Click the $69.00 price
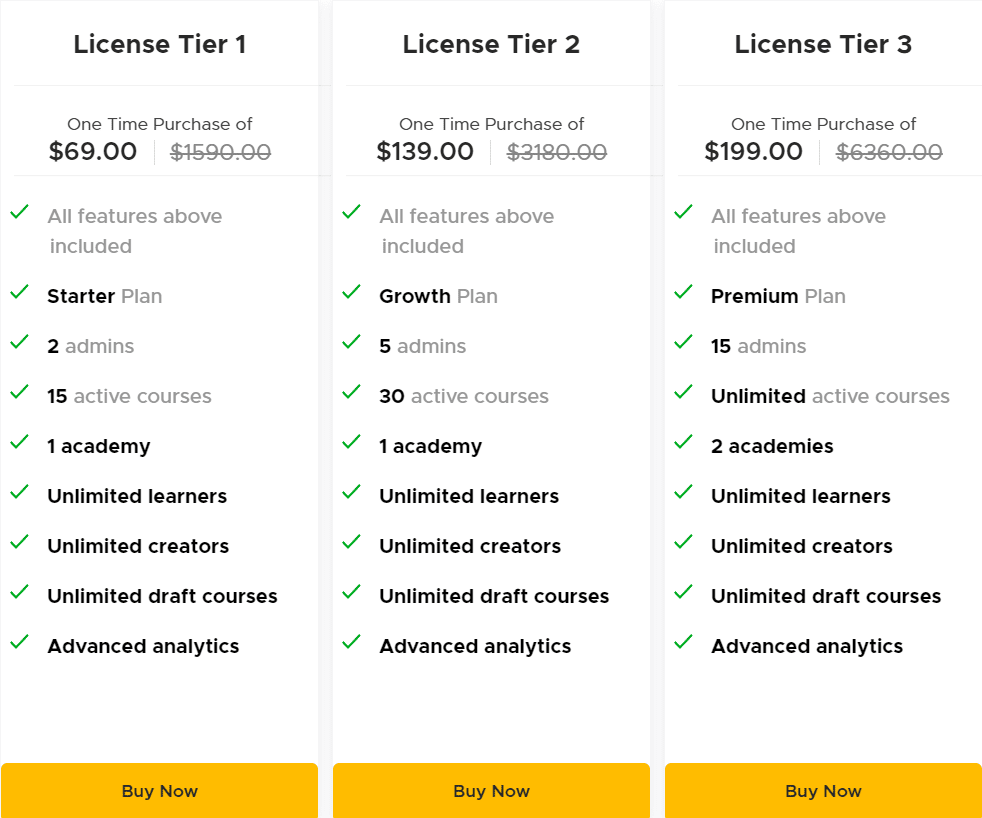Screen dimensions: 982x818 [x=93, y=152]
